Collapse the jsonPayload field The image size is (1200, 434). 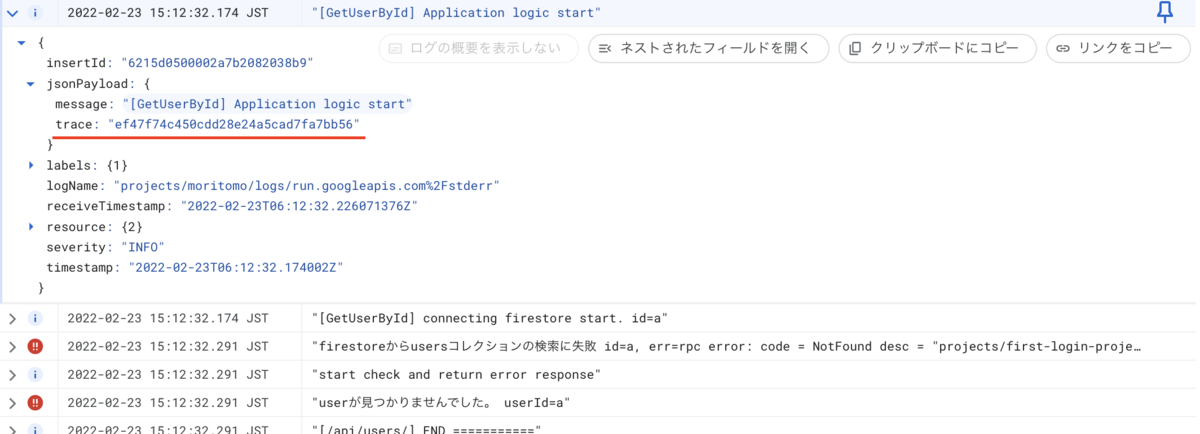pos(30,84)
